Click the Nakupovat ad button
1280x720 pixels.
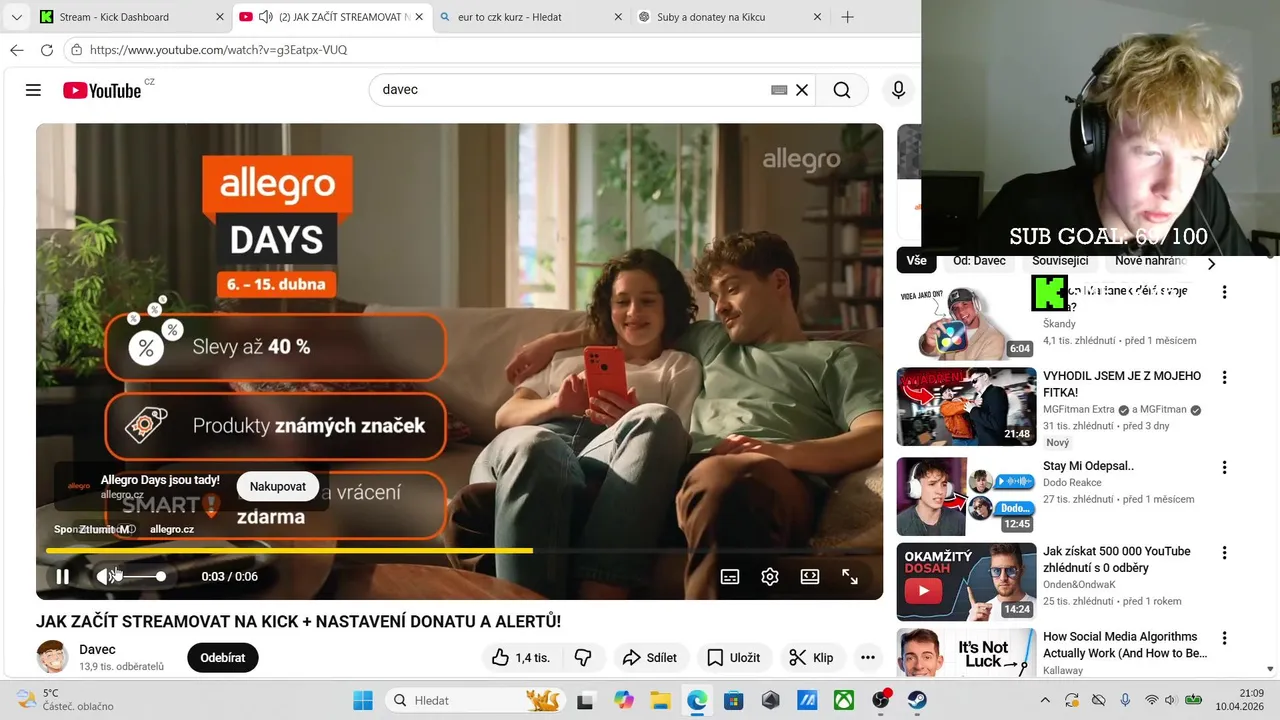[x=278, y=486]
